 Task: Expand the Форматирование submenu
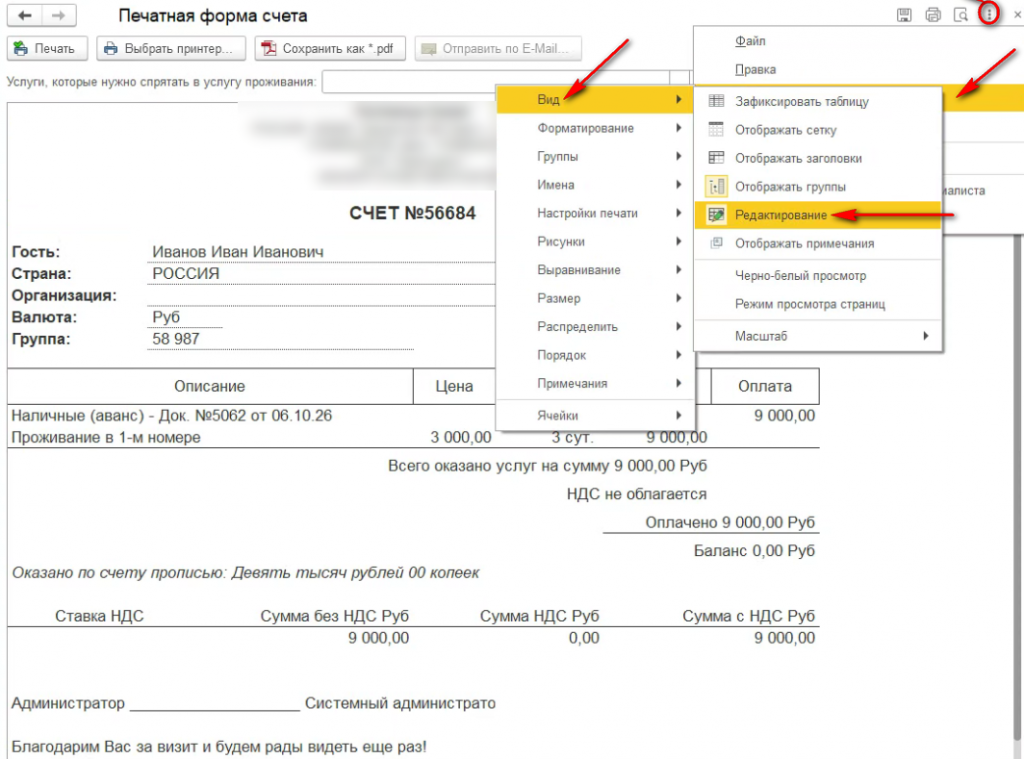pos(594,128)
